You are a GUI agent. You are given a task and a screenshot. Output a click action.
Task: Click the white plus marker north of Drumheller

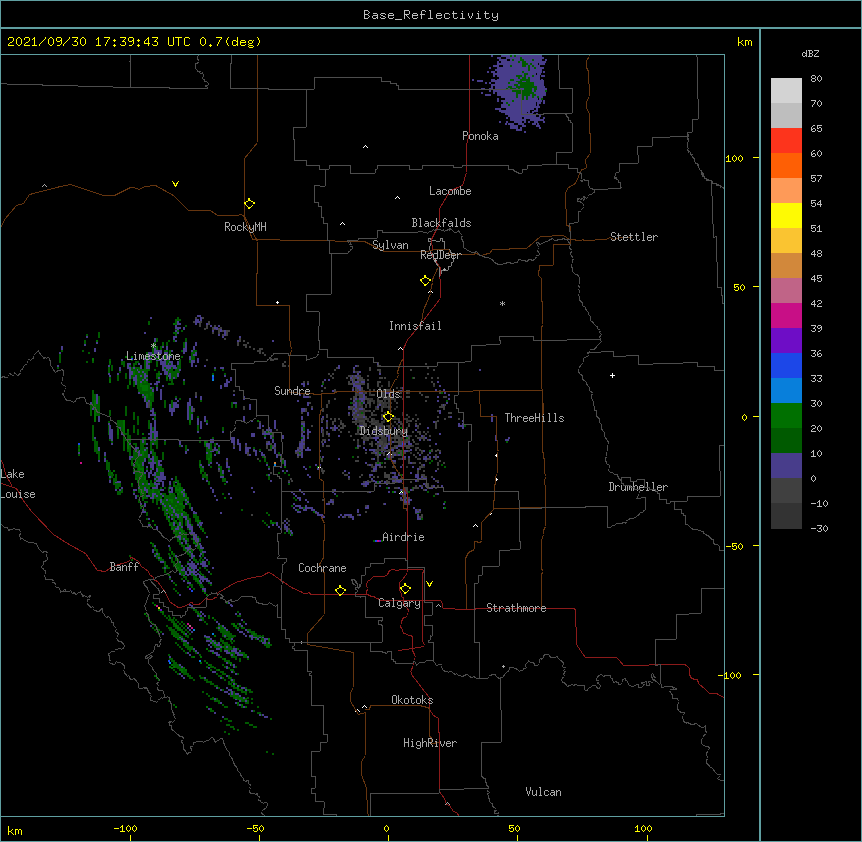click(612, 375)
